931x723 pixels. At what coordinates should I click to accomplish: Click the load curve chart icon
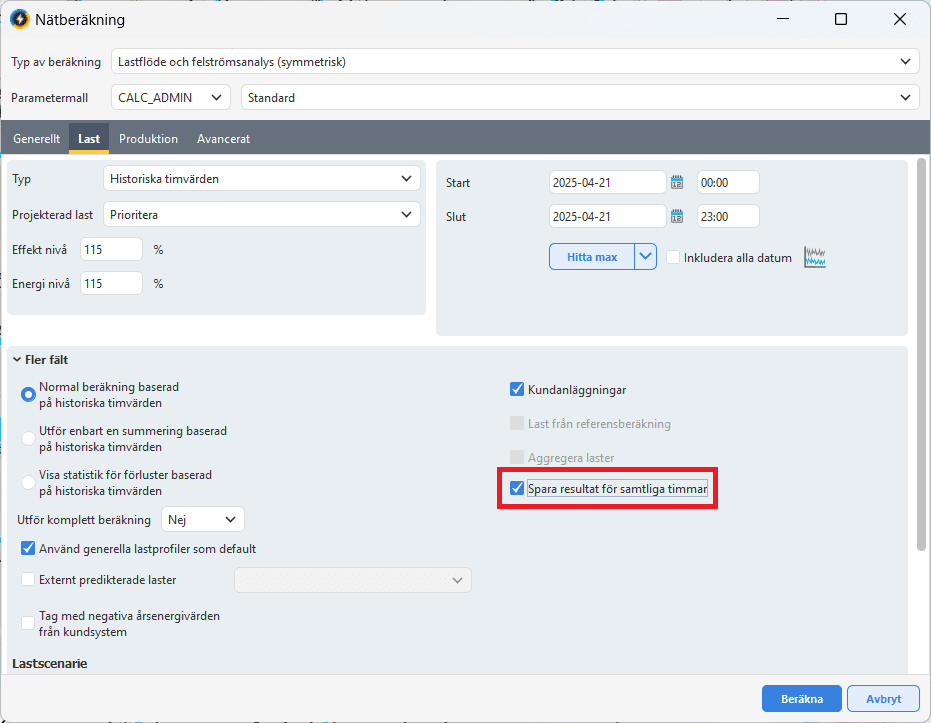[815, 257]
